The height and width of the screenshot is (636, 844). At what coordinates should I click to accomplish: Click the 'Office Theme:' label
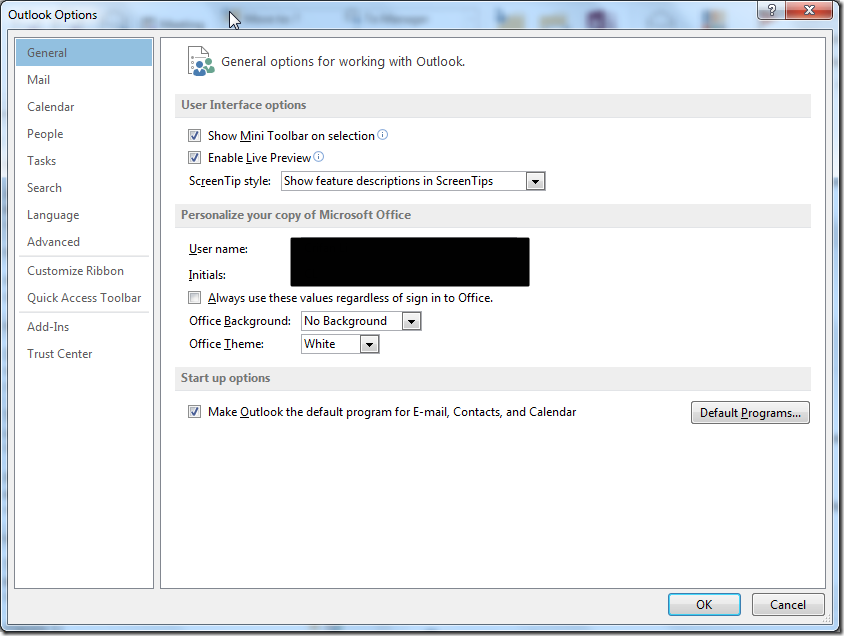(x=226, y=344)
